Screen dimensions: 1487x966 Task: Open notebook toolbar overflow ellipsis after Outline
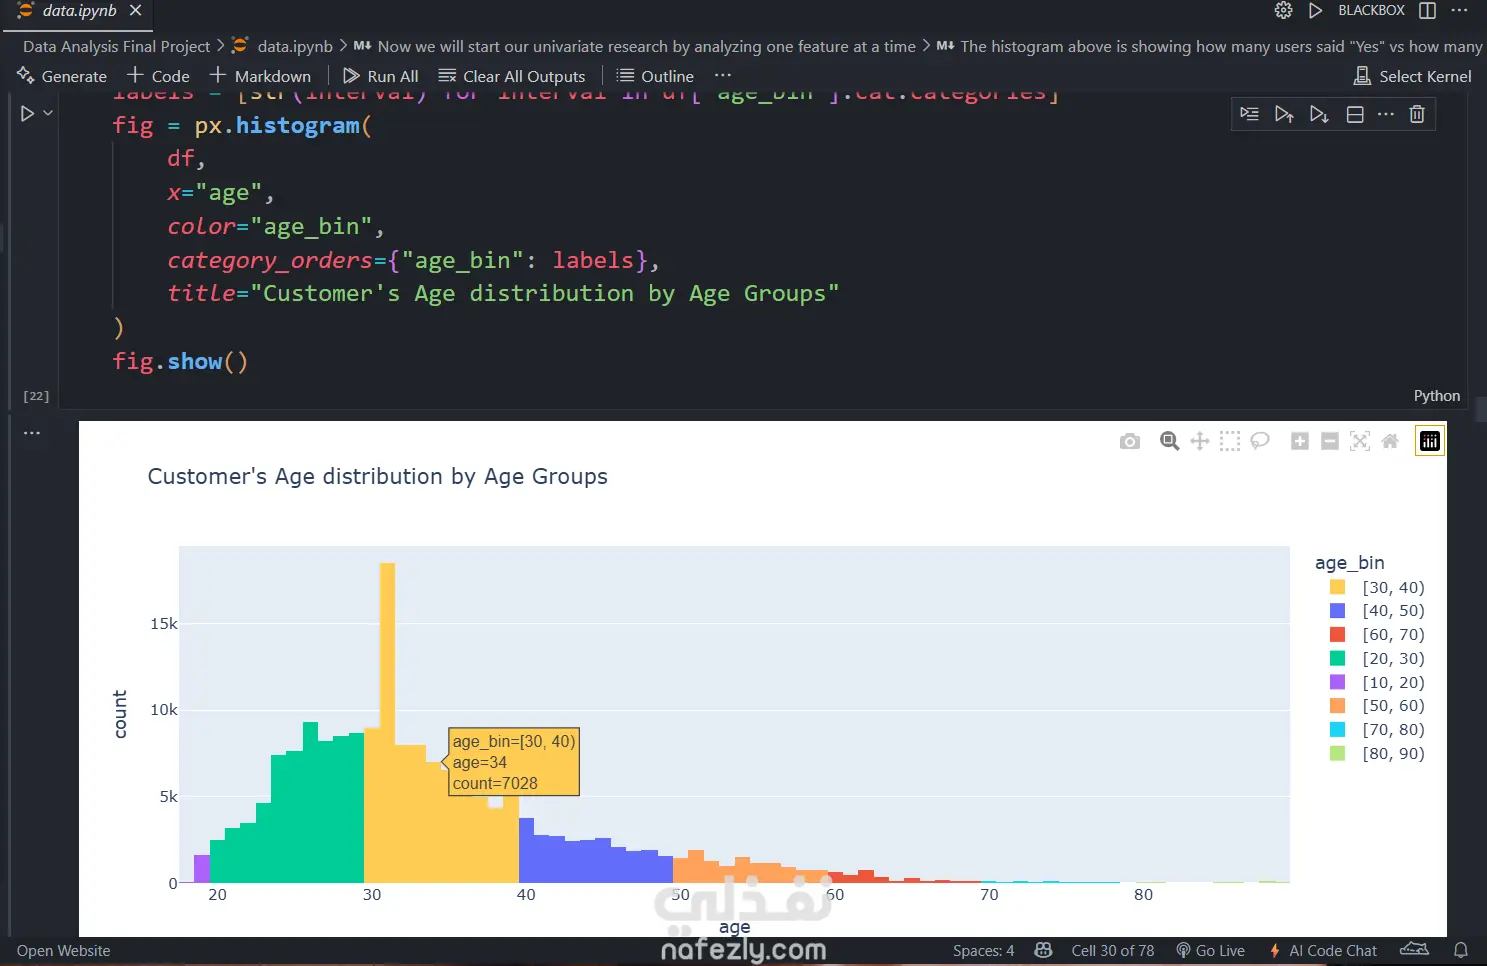(723, 76)
